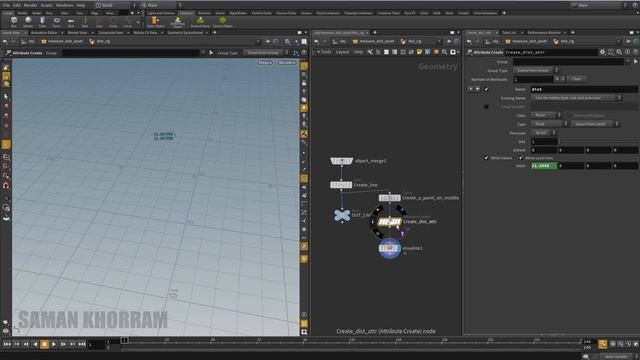This screenshot has height=360, width=640.
Task: Click the group selection arrow icon in parameters
Action: (x=636, y=62)
